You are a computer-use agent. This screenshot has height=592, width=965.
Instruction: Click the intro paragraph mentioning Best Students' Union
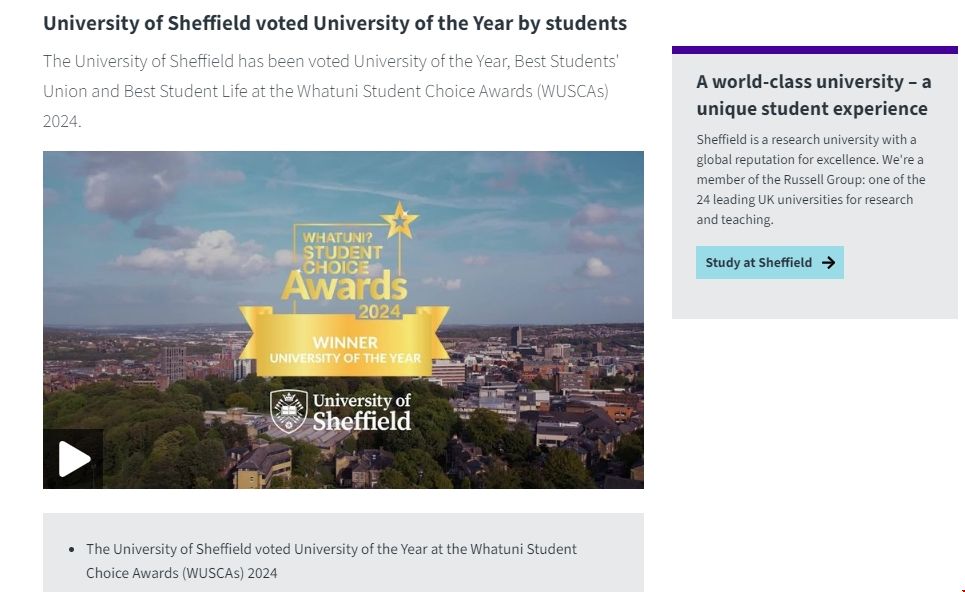click(330, 91)
